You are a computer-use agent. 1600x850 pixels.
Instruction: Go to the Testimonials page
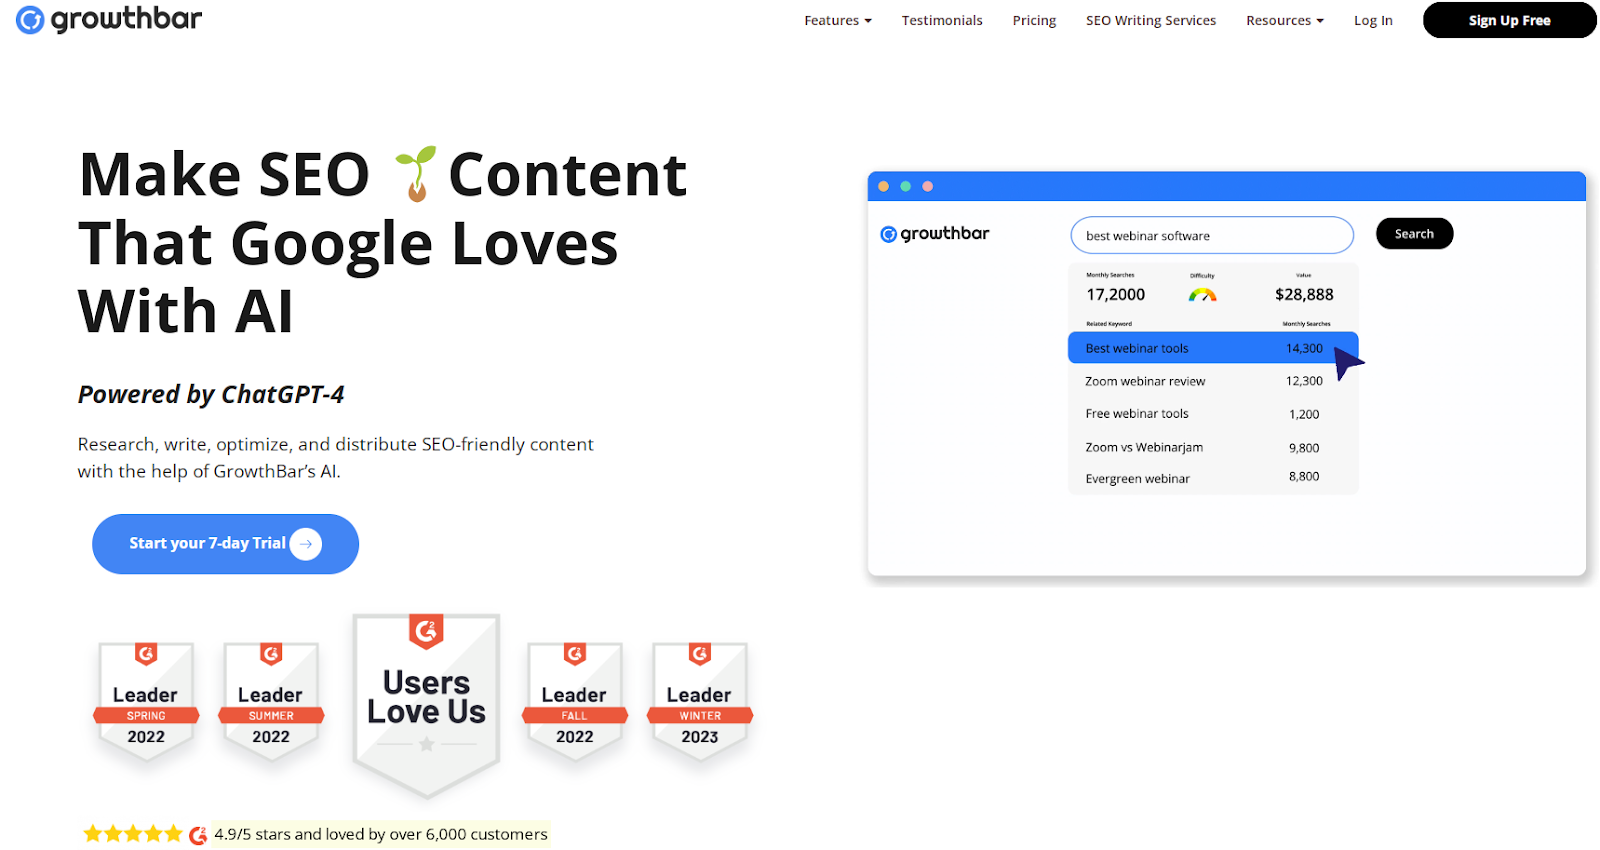point(942,20)
